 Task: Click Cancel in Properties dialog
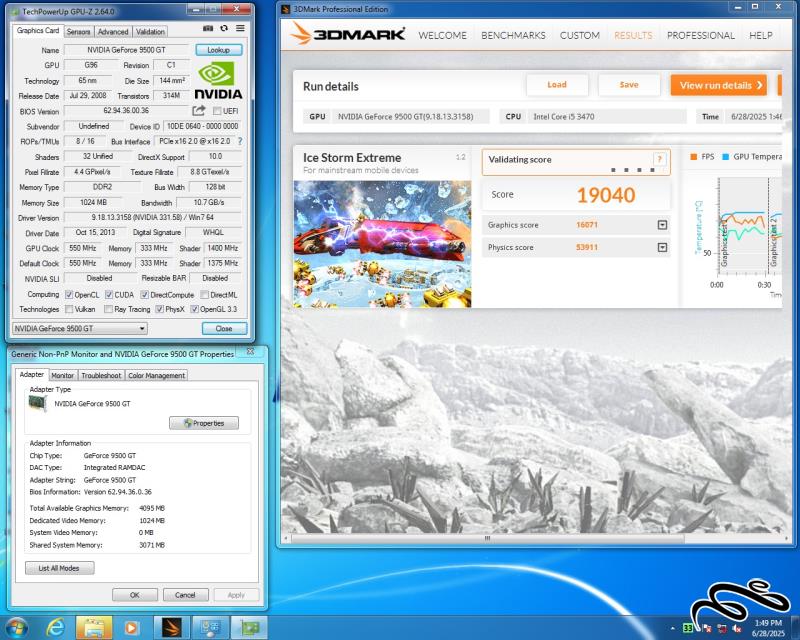tap(185, 595)
